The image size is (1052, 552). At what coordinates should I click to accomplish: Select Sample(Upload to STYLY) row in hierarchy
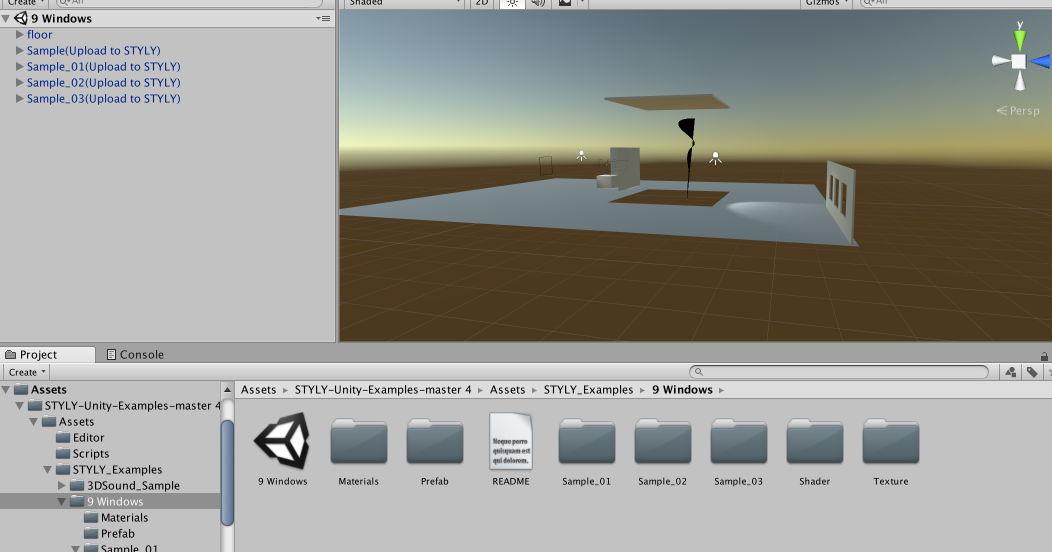[168, 50]
